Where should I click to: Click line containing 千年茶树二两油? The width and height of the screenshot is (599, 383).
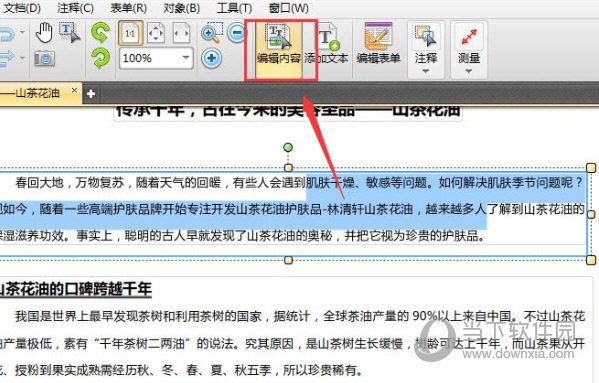click(292, 344)
